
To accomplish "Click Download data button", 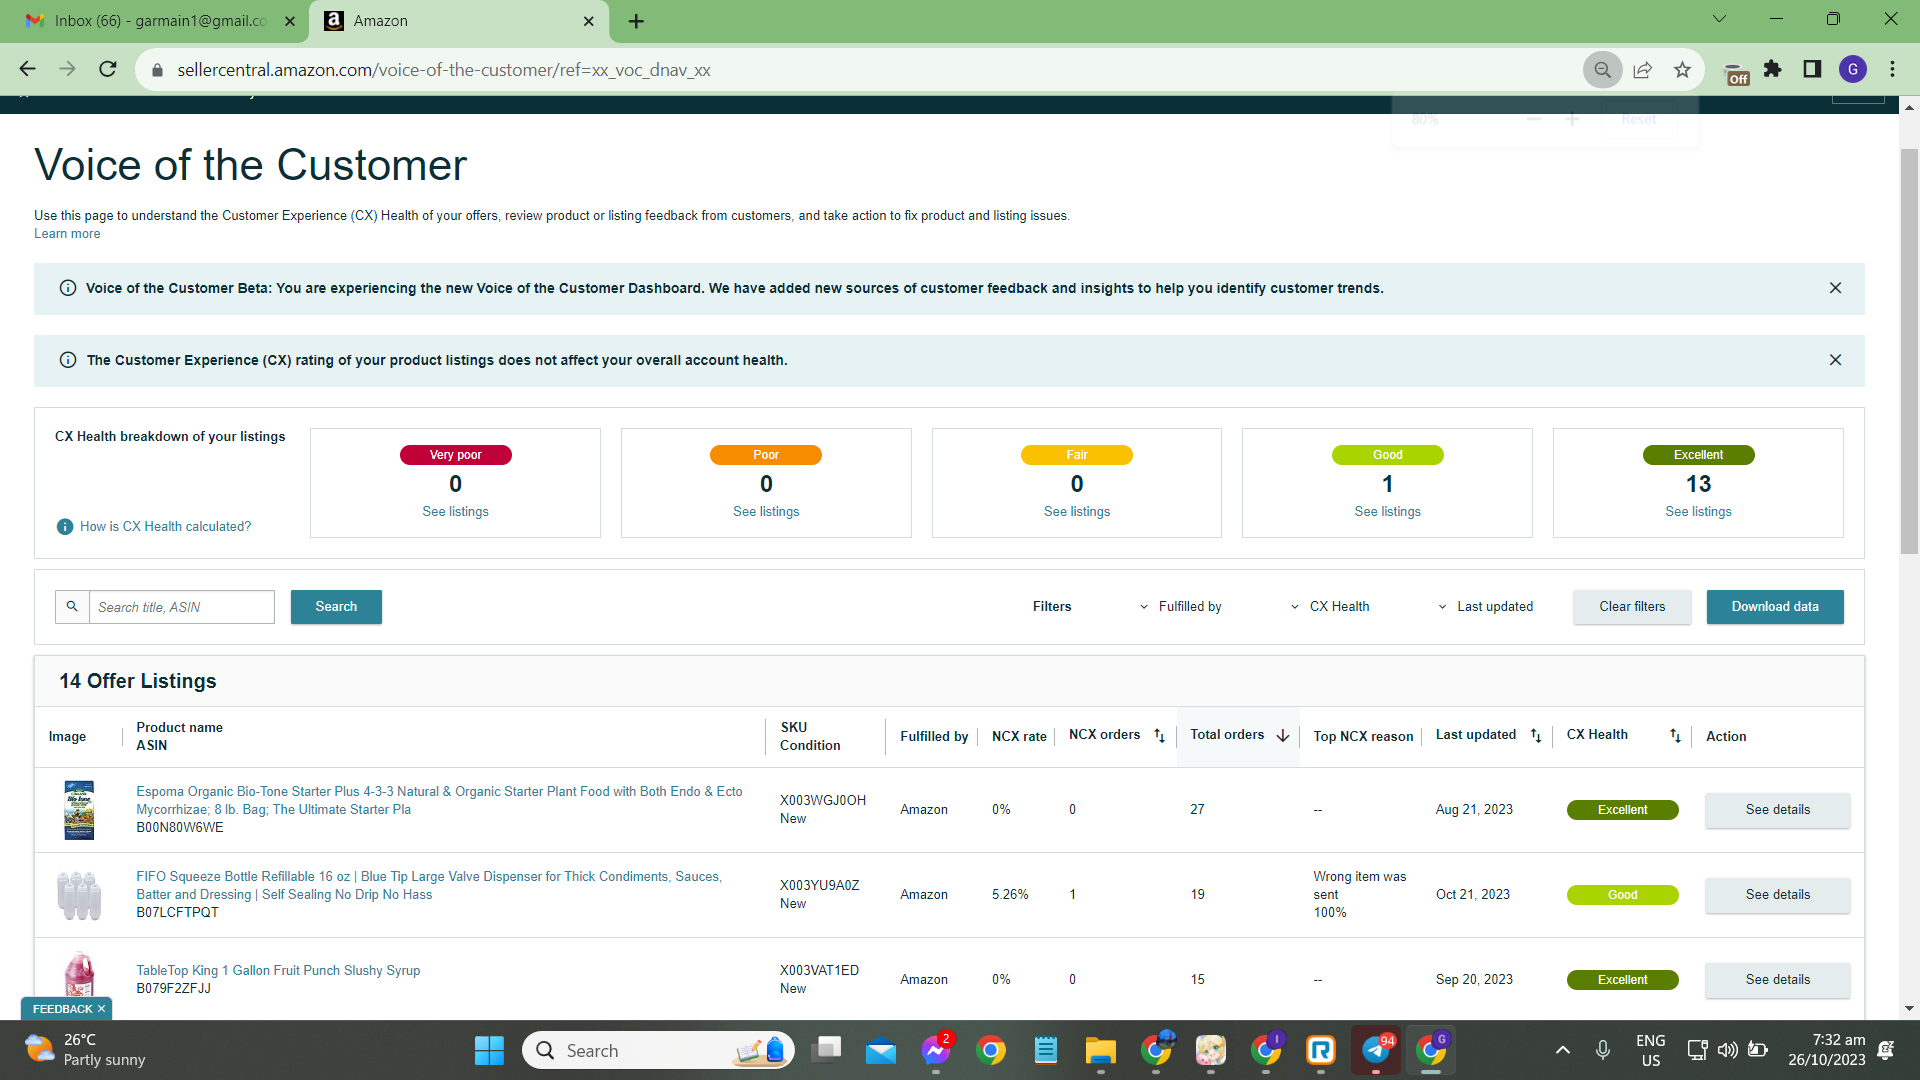I will [x=1775, y=607].
